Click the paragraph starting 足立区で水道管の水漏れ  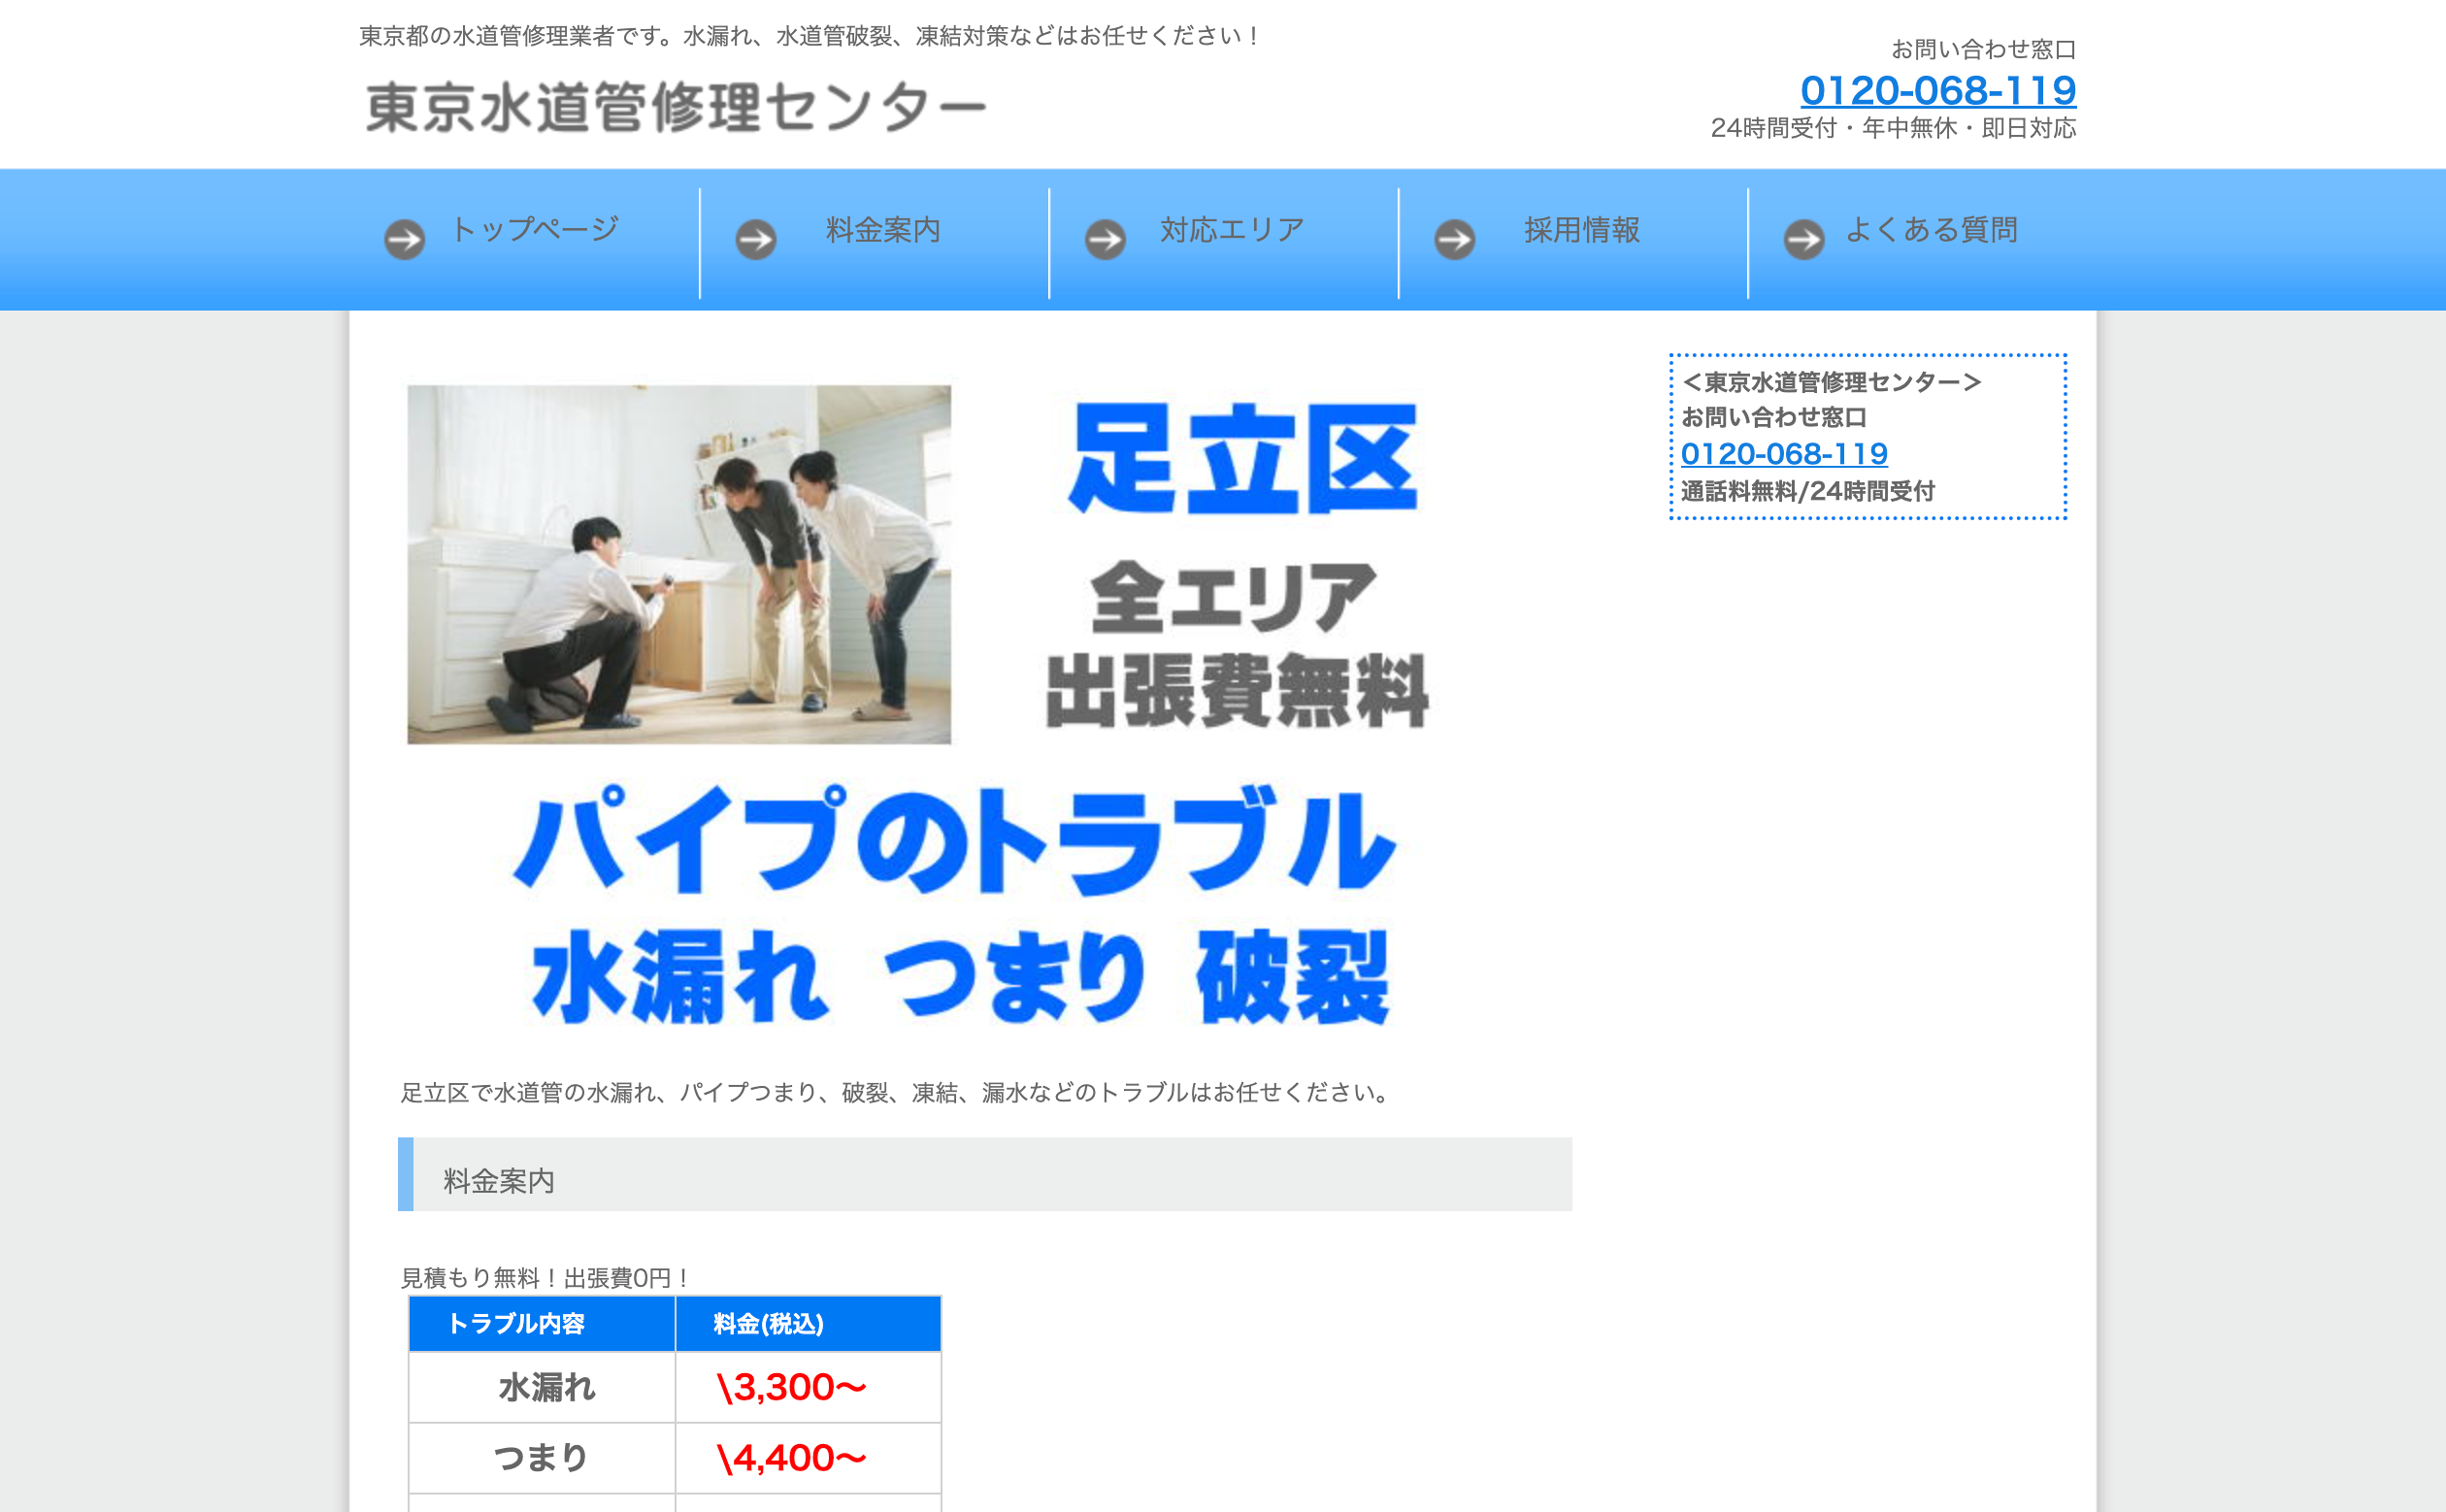click(x=897, y=1092)
